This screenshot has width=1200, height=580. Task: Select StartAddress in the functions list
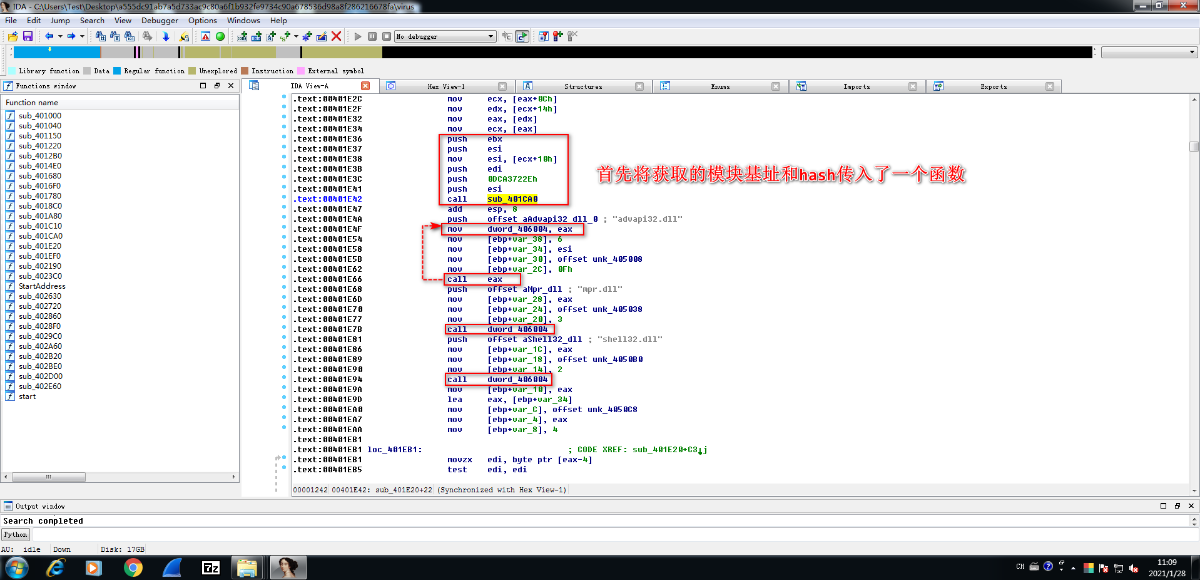pyautogui.click(x=41, y=286)
